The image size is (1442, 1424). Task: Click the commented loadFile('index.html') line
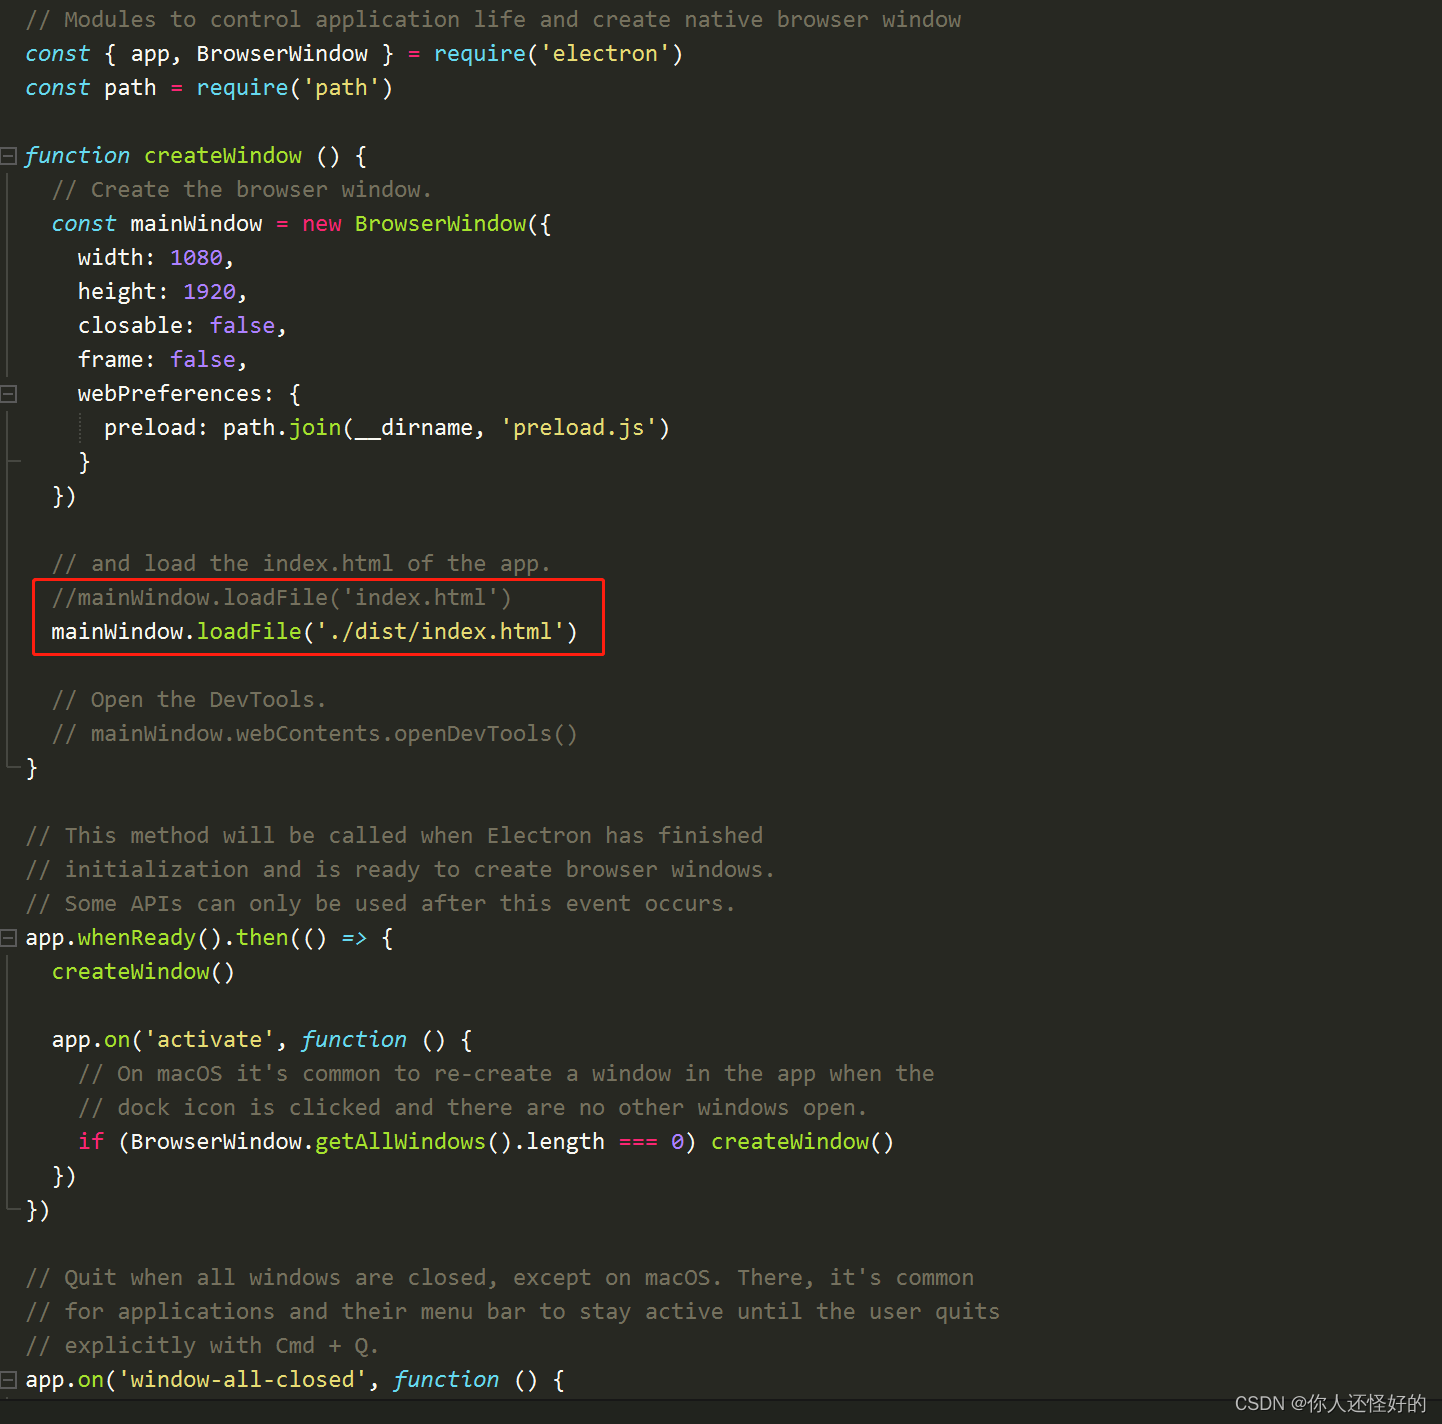coord(282,598)
